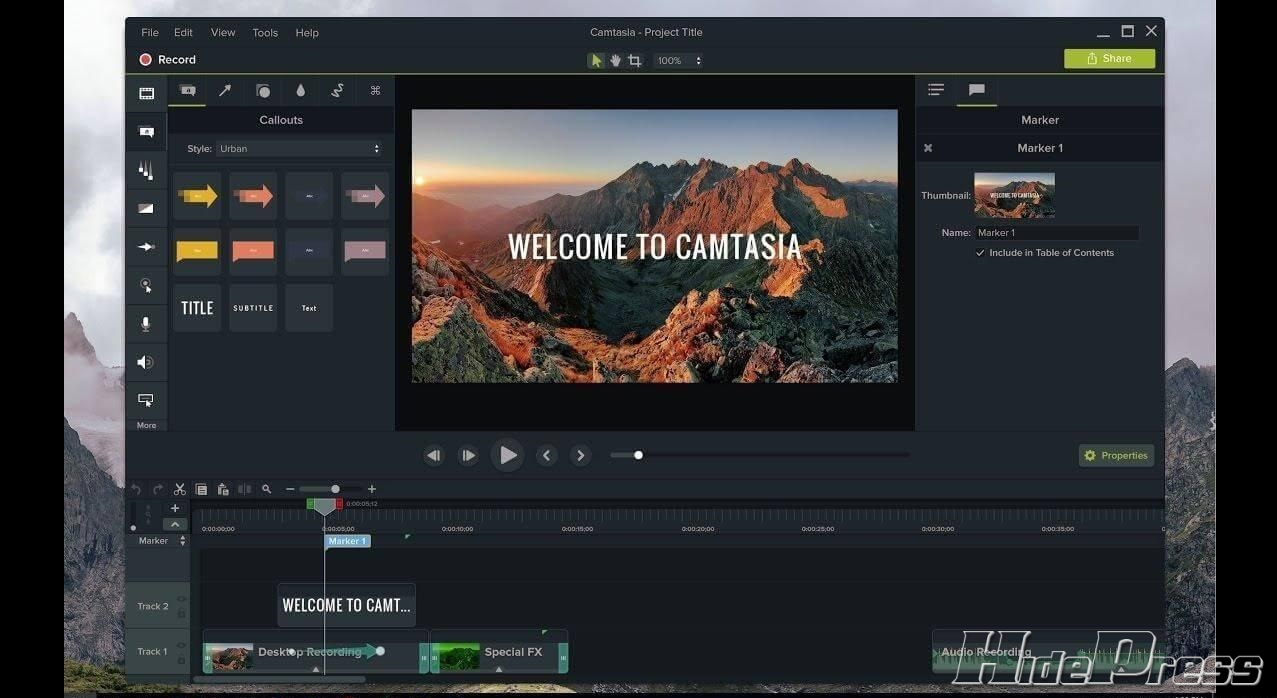Select the Crop tool above the canvas
This screenshot has height=698, width=1277.
pyautogui.click(x=634, y=61)
